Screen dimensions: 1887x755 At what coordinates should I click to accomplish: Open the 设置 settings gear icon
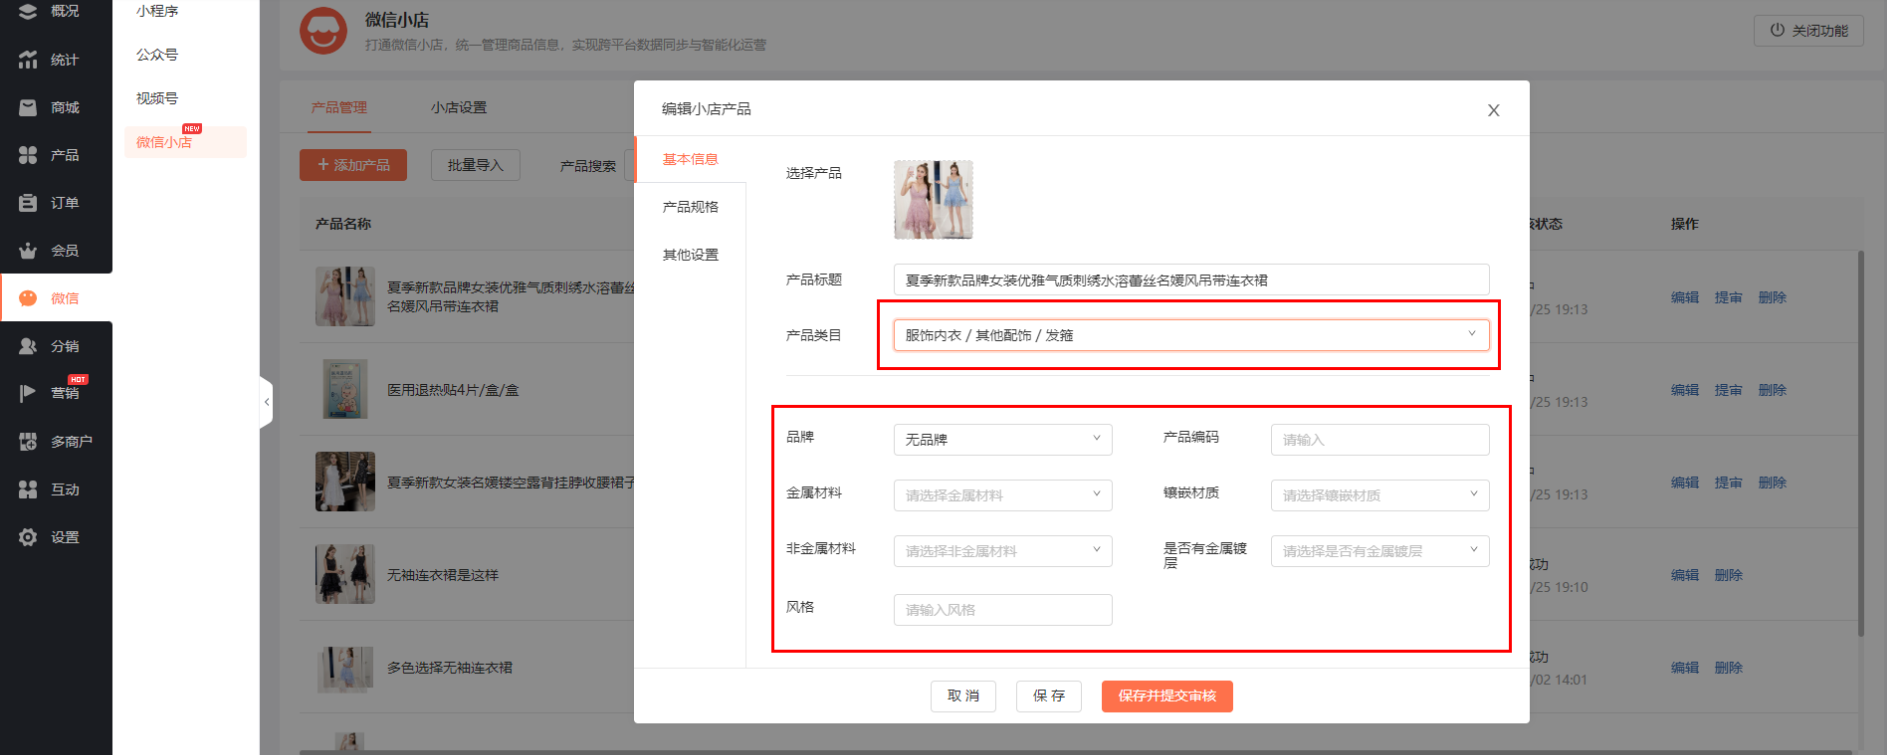[x=28, y=537]
